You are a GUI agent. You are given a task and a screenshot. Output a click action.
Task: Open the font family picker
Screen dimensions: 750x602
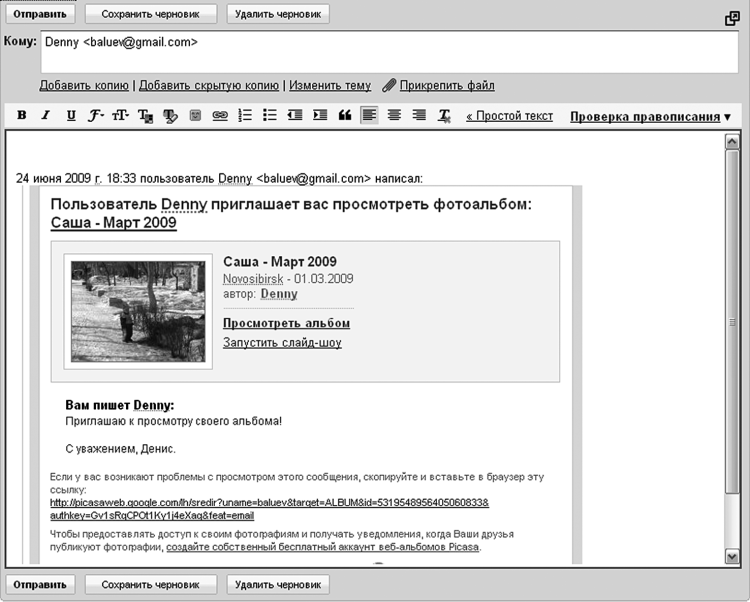96,116
